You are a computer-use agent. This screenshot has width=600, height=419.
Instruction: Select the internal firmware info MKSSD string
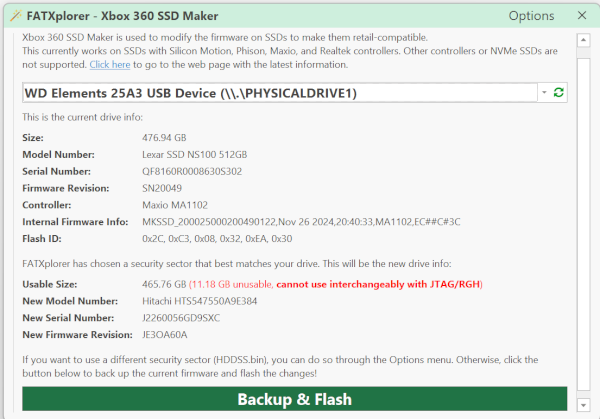(301, 222)
